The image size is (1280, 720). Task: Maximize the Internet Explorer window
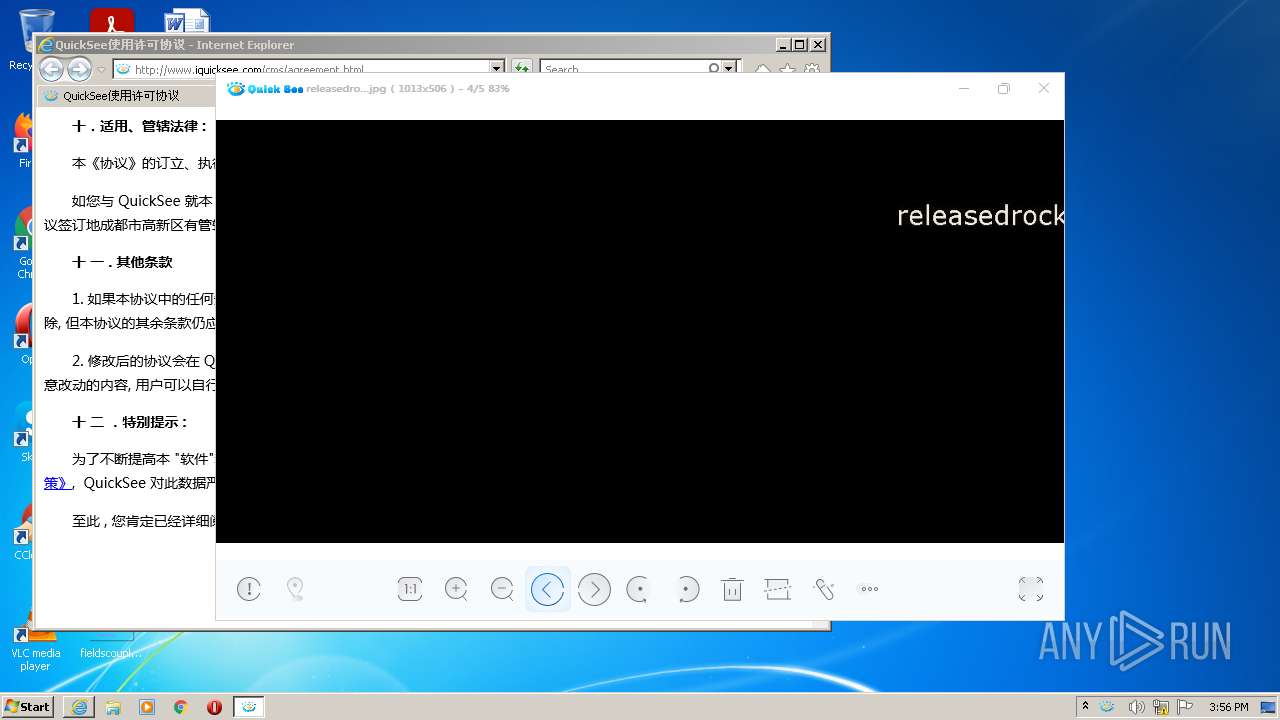point(800,45)
